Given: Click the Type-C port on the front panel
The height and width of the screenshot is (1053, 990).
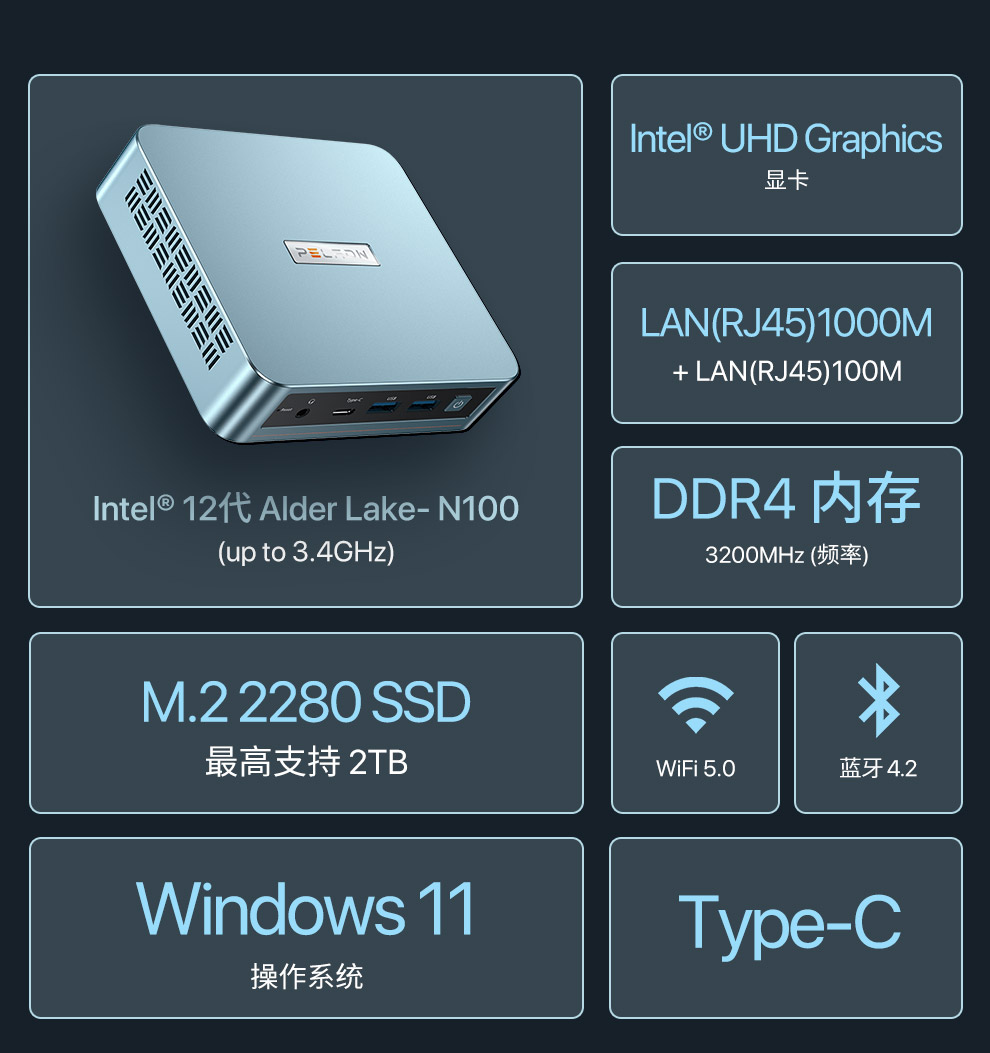Looking at the screenshot, I should pos(344,410).
